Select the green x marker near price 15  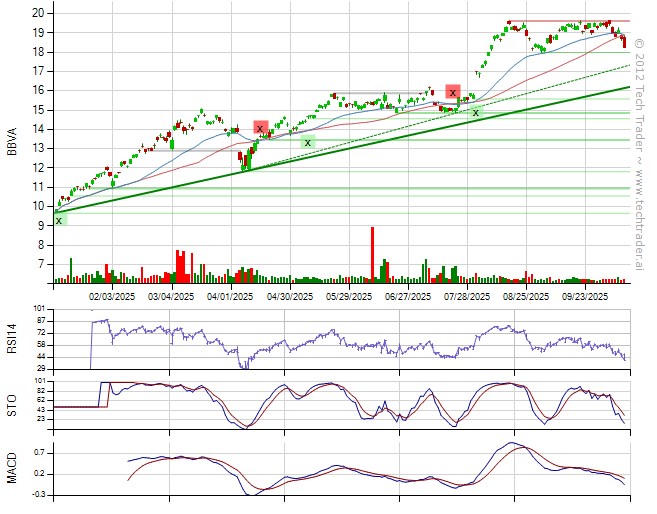pos(476,112)
